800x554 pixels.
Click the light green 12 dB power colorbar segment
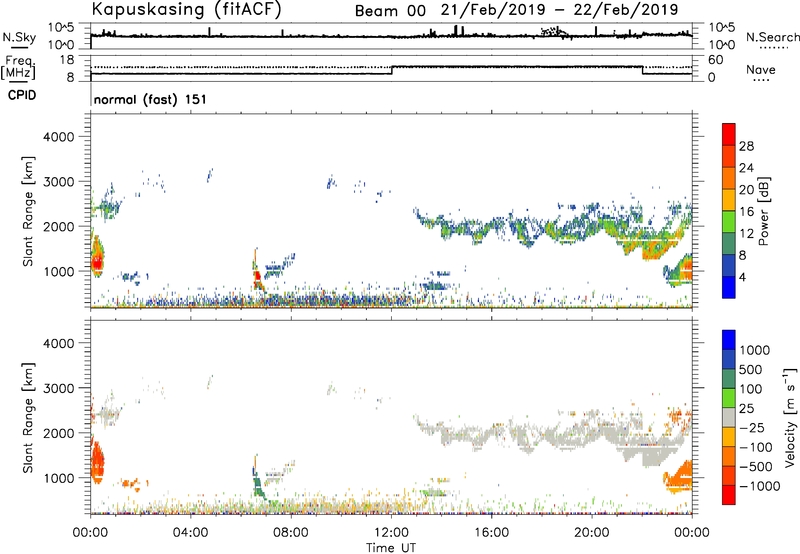pos(729,222)
